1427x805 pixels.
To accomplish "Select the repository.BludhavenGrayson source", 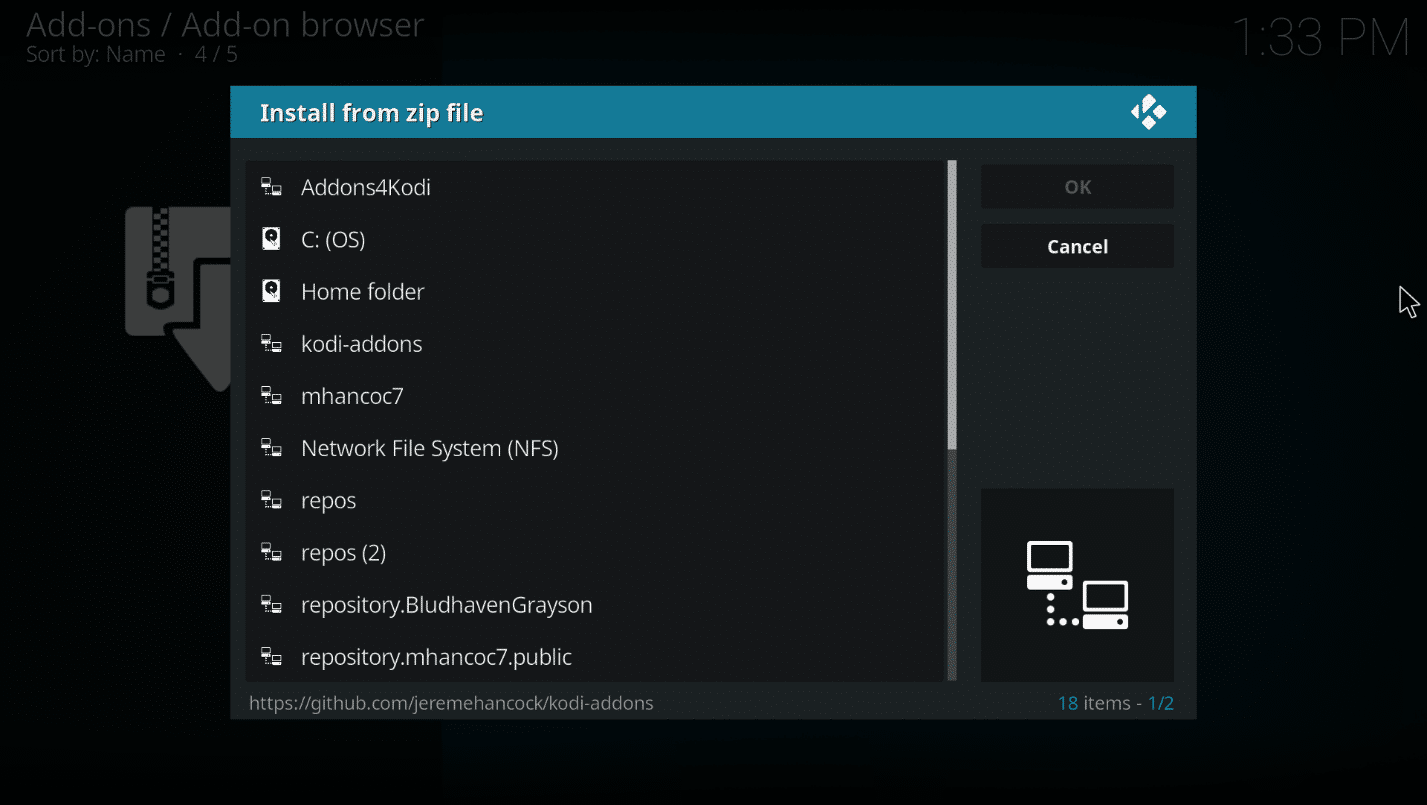I will (x=596, y=604).
